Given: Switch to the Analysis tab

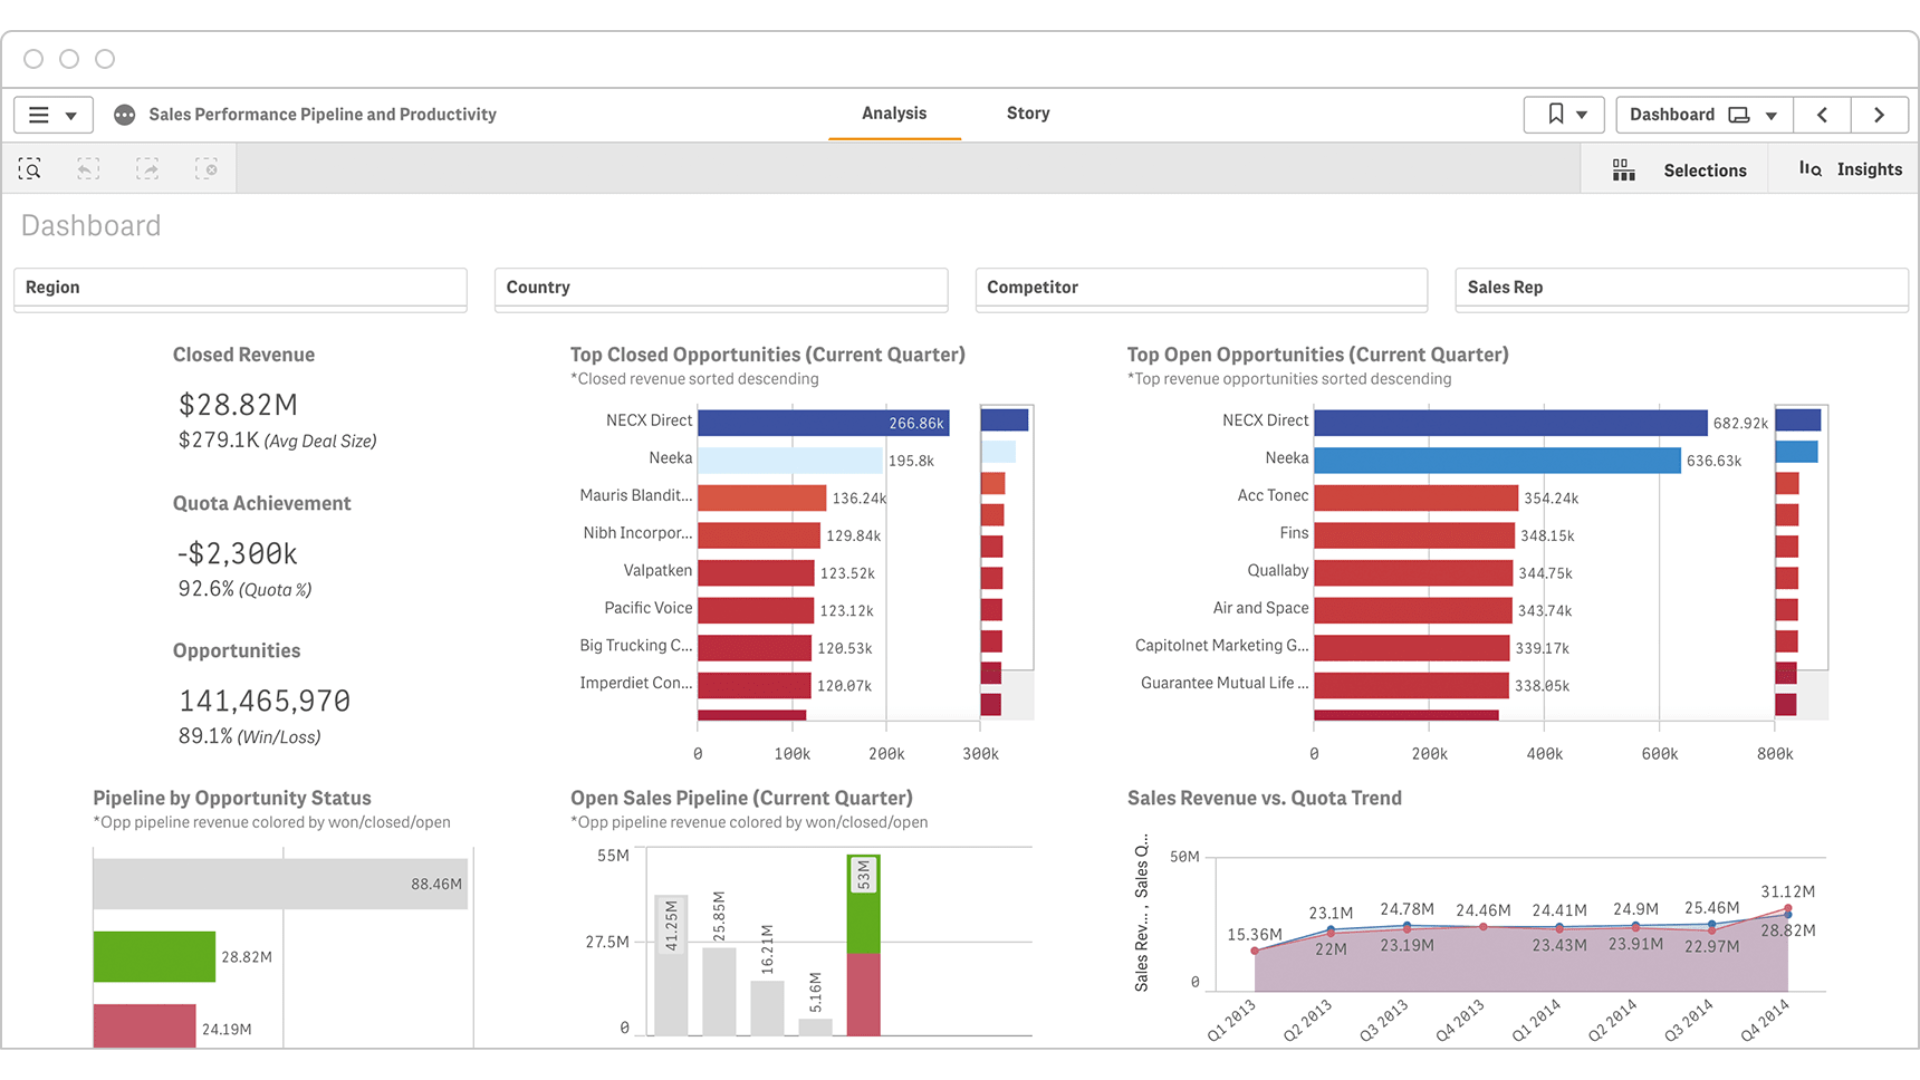Looking at the screenshot, I should point(894,114).
